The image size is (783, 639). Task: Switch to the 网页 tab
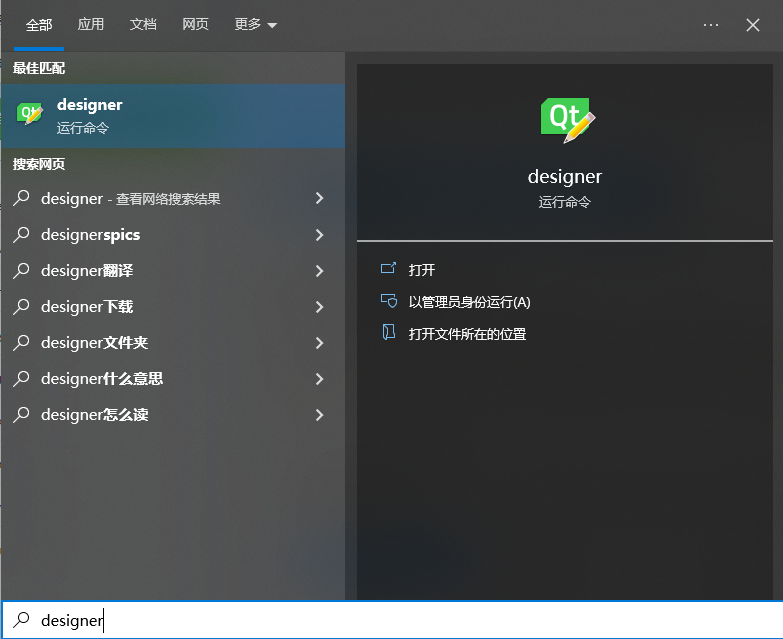[195, 24]
